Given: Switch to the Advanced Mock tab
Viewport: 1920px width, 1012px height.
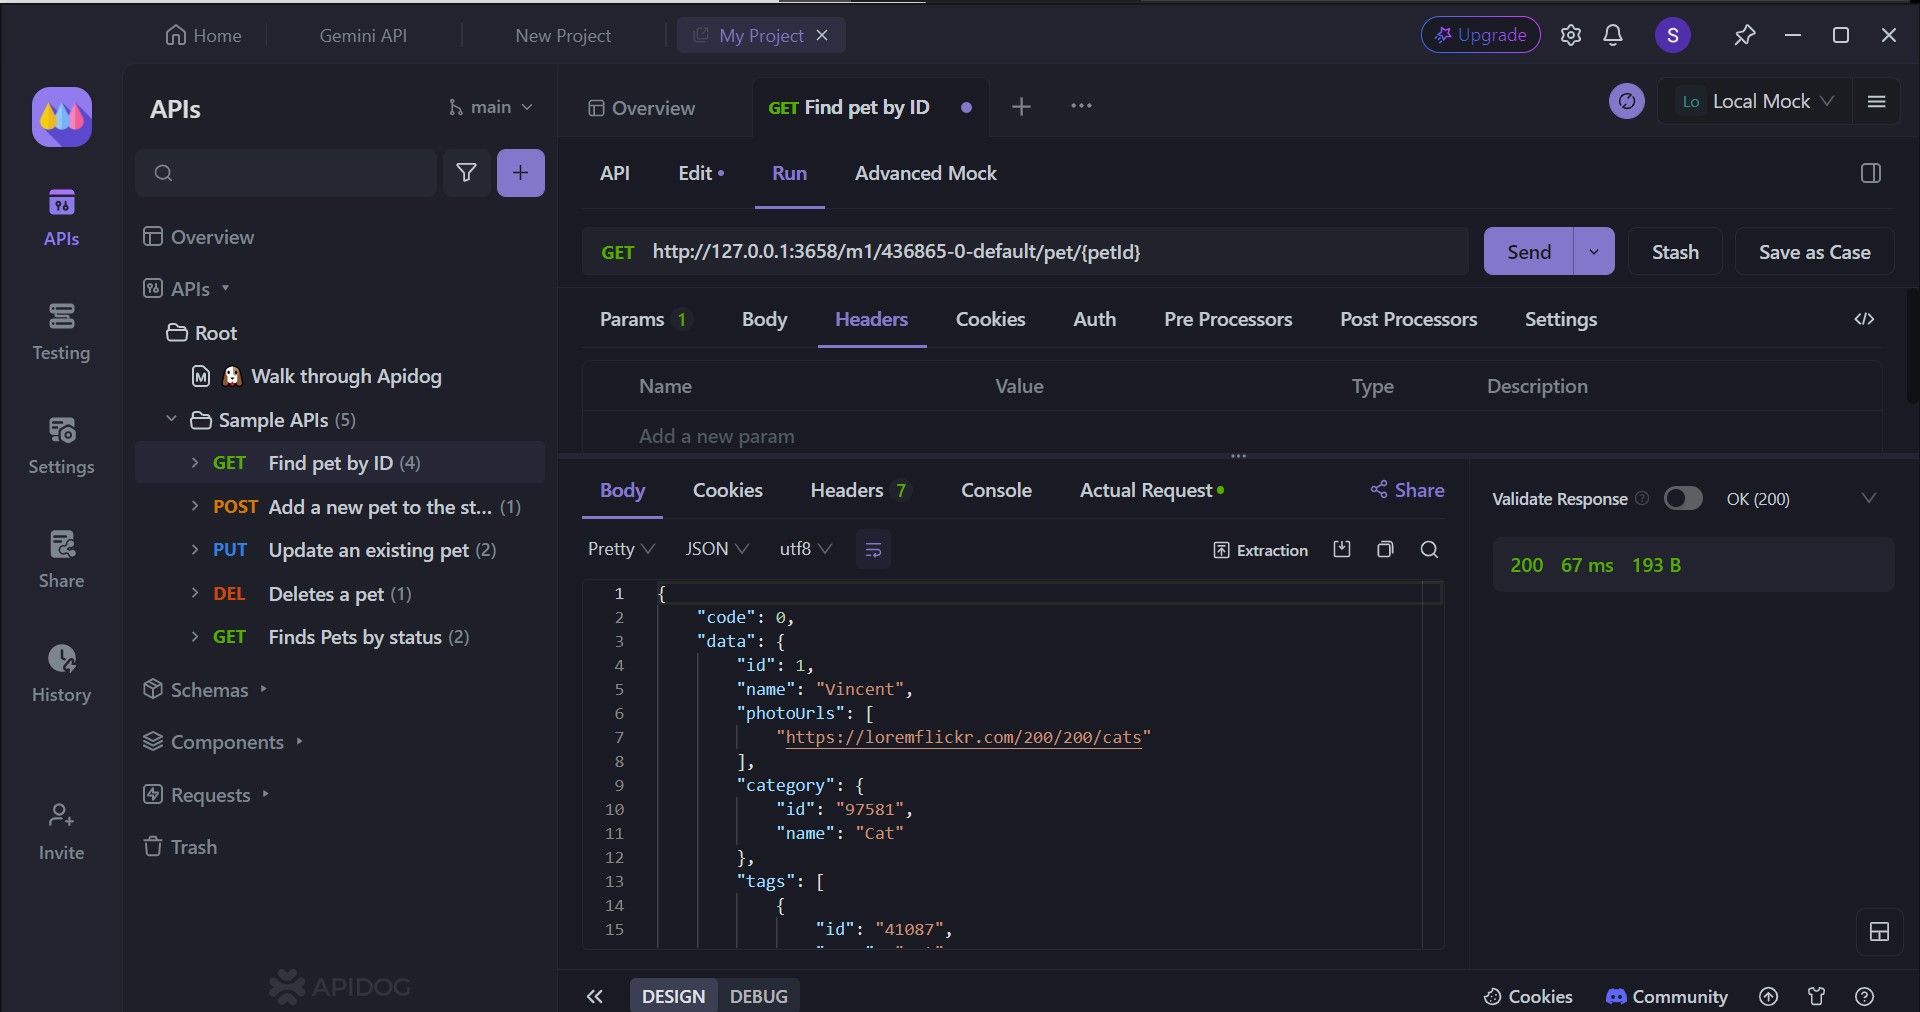Looking at the screenshot, I should coord(924,173).
